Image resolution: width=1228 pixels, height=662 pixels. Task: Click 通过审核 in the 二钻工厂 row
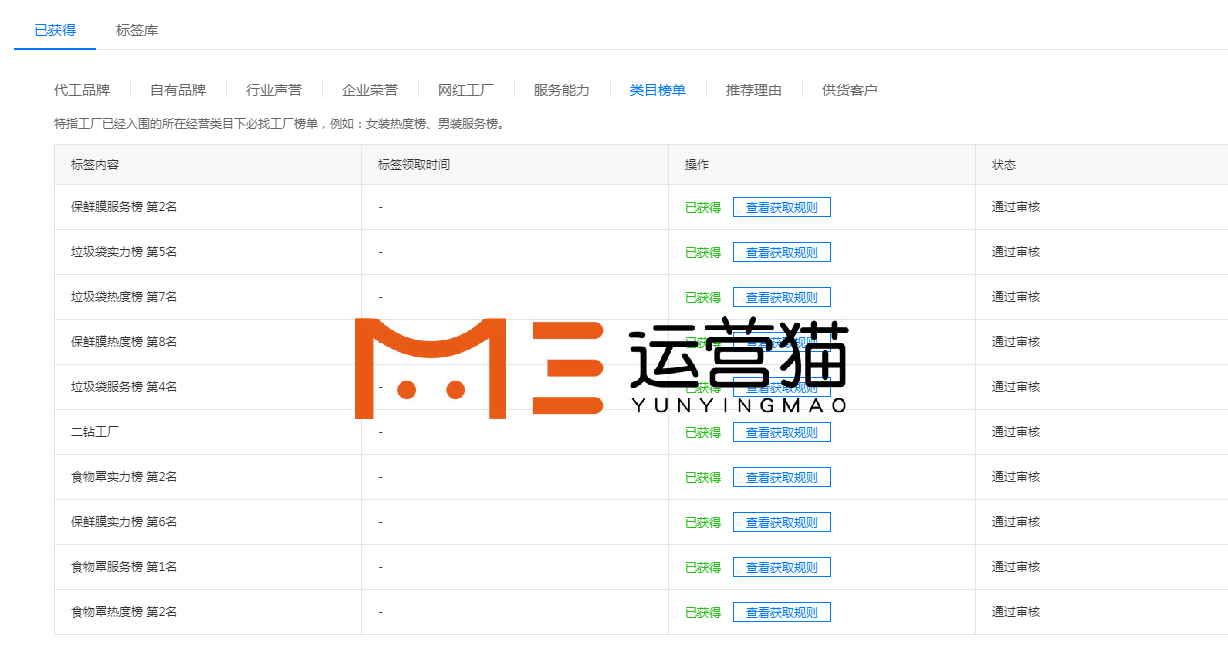(x=1016, y=432)
